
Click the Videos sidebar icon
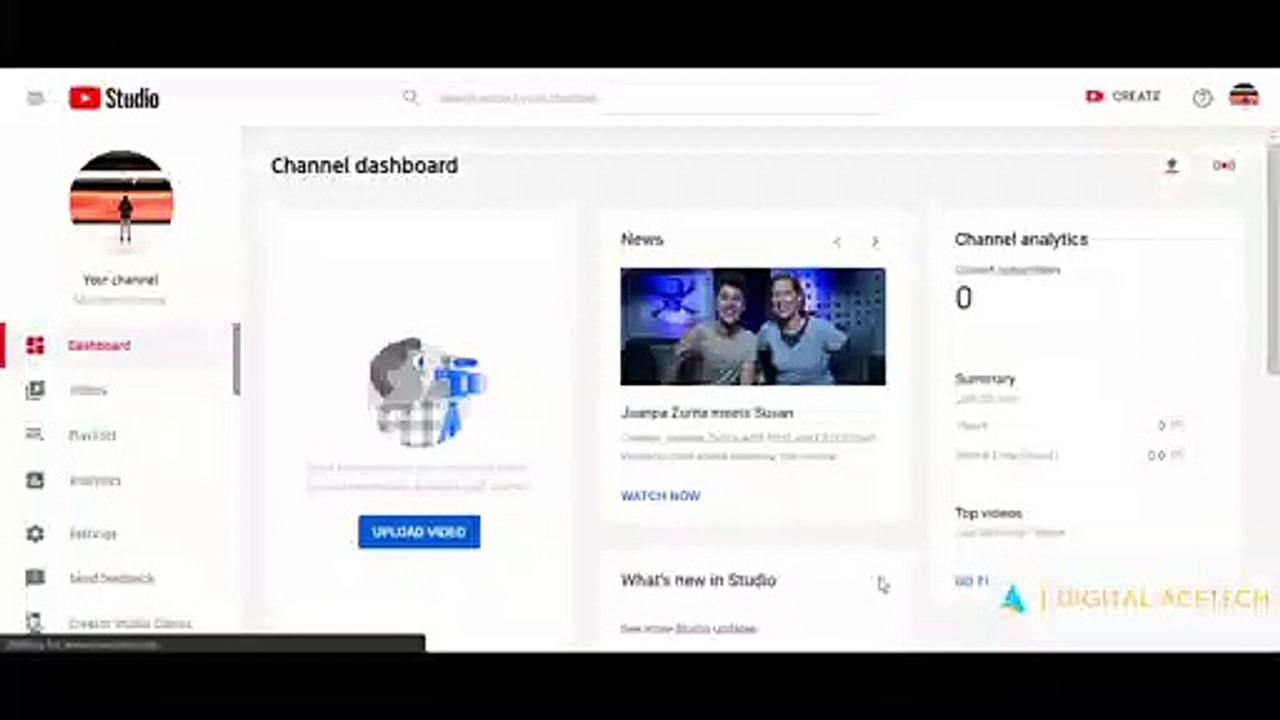click(x=35, y=390)
